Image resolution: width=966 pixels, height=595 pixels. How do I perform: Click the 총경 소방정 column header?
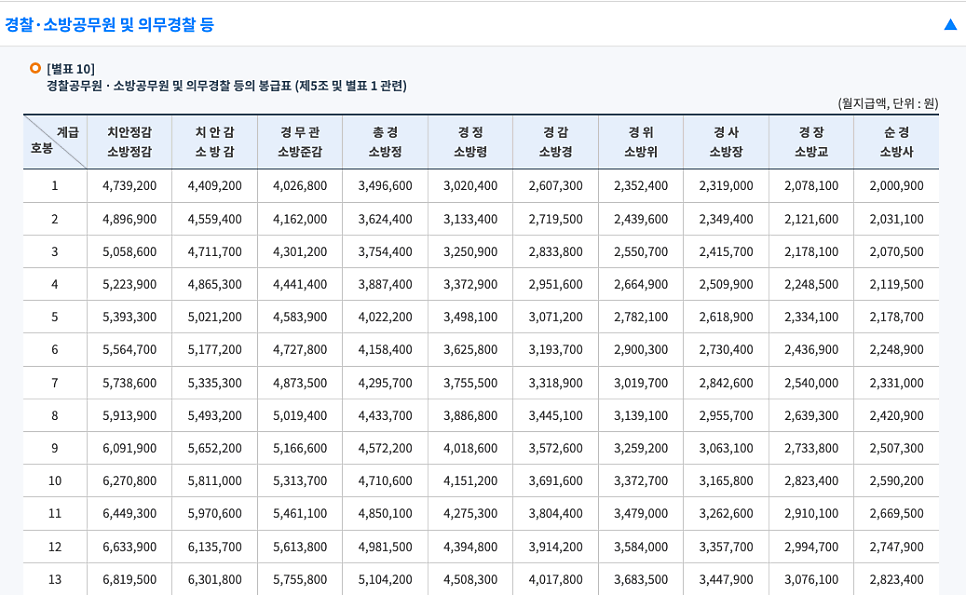tap(385, 142)
